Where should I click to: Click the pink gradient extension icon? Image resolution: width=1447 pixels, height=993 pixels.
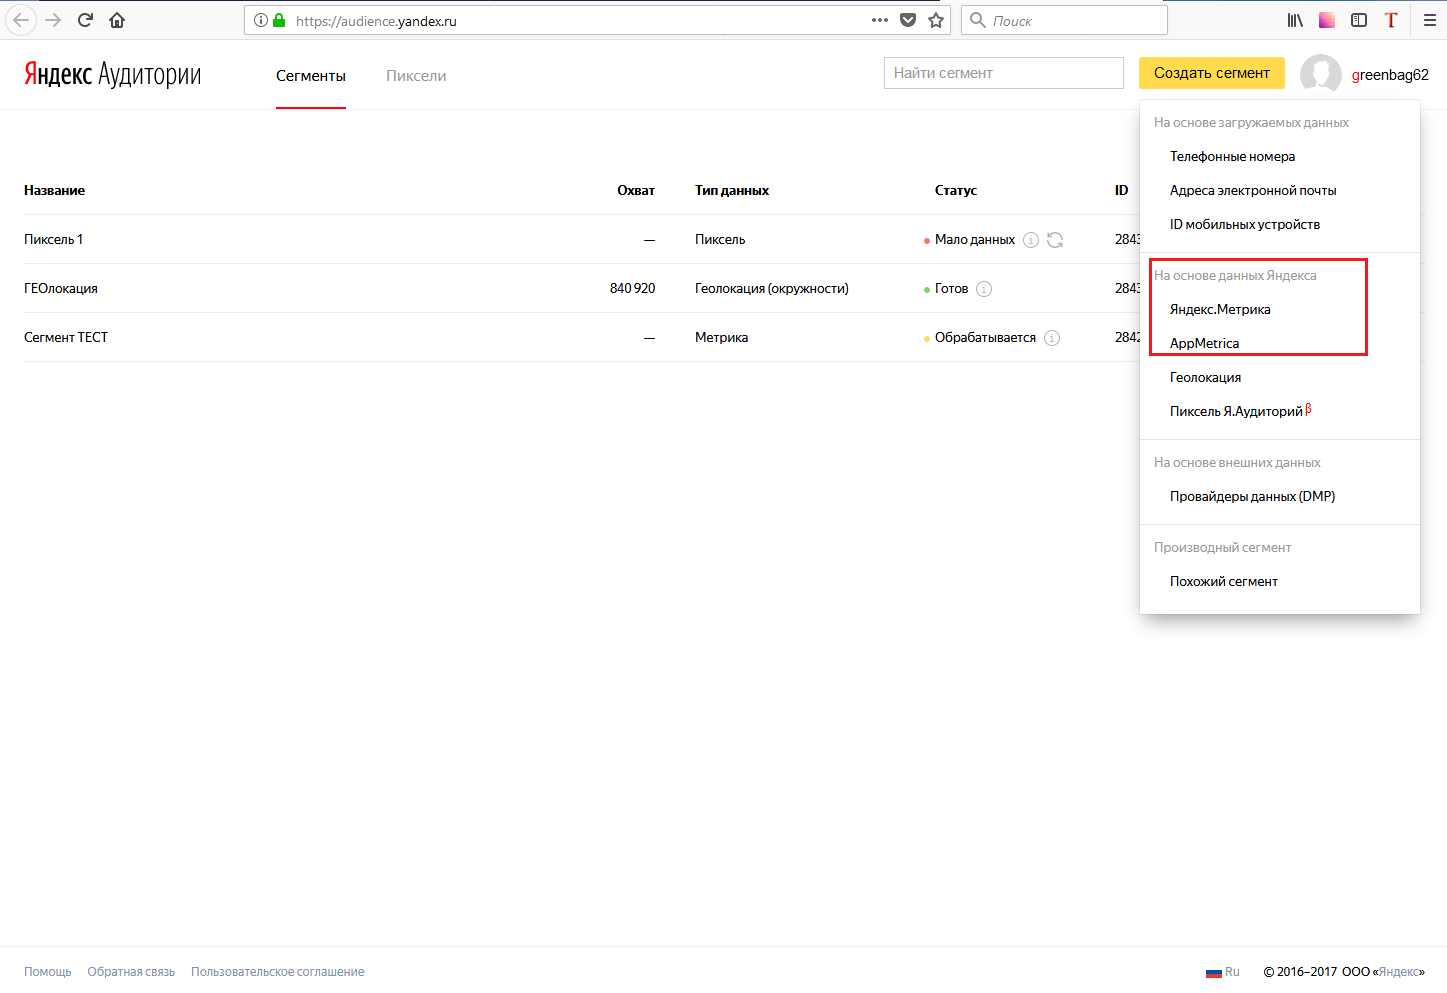click(x=1327, y=20)
